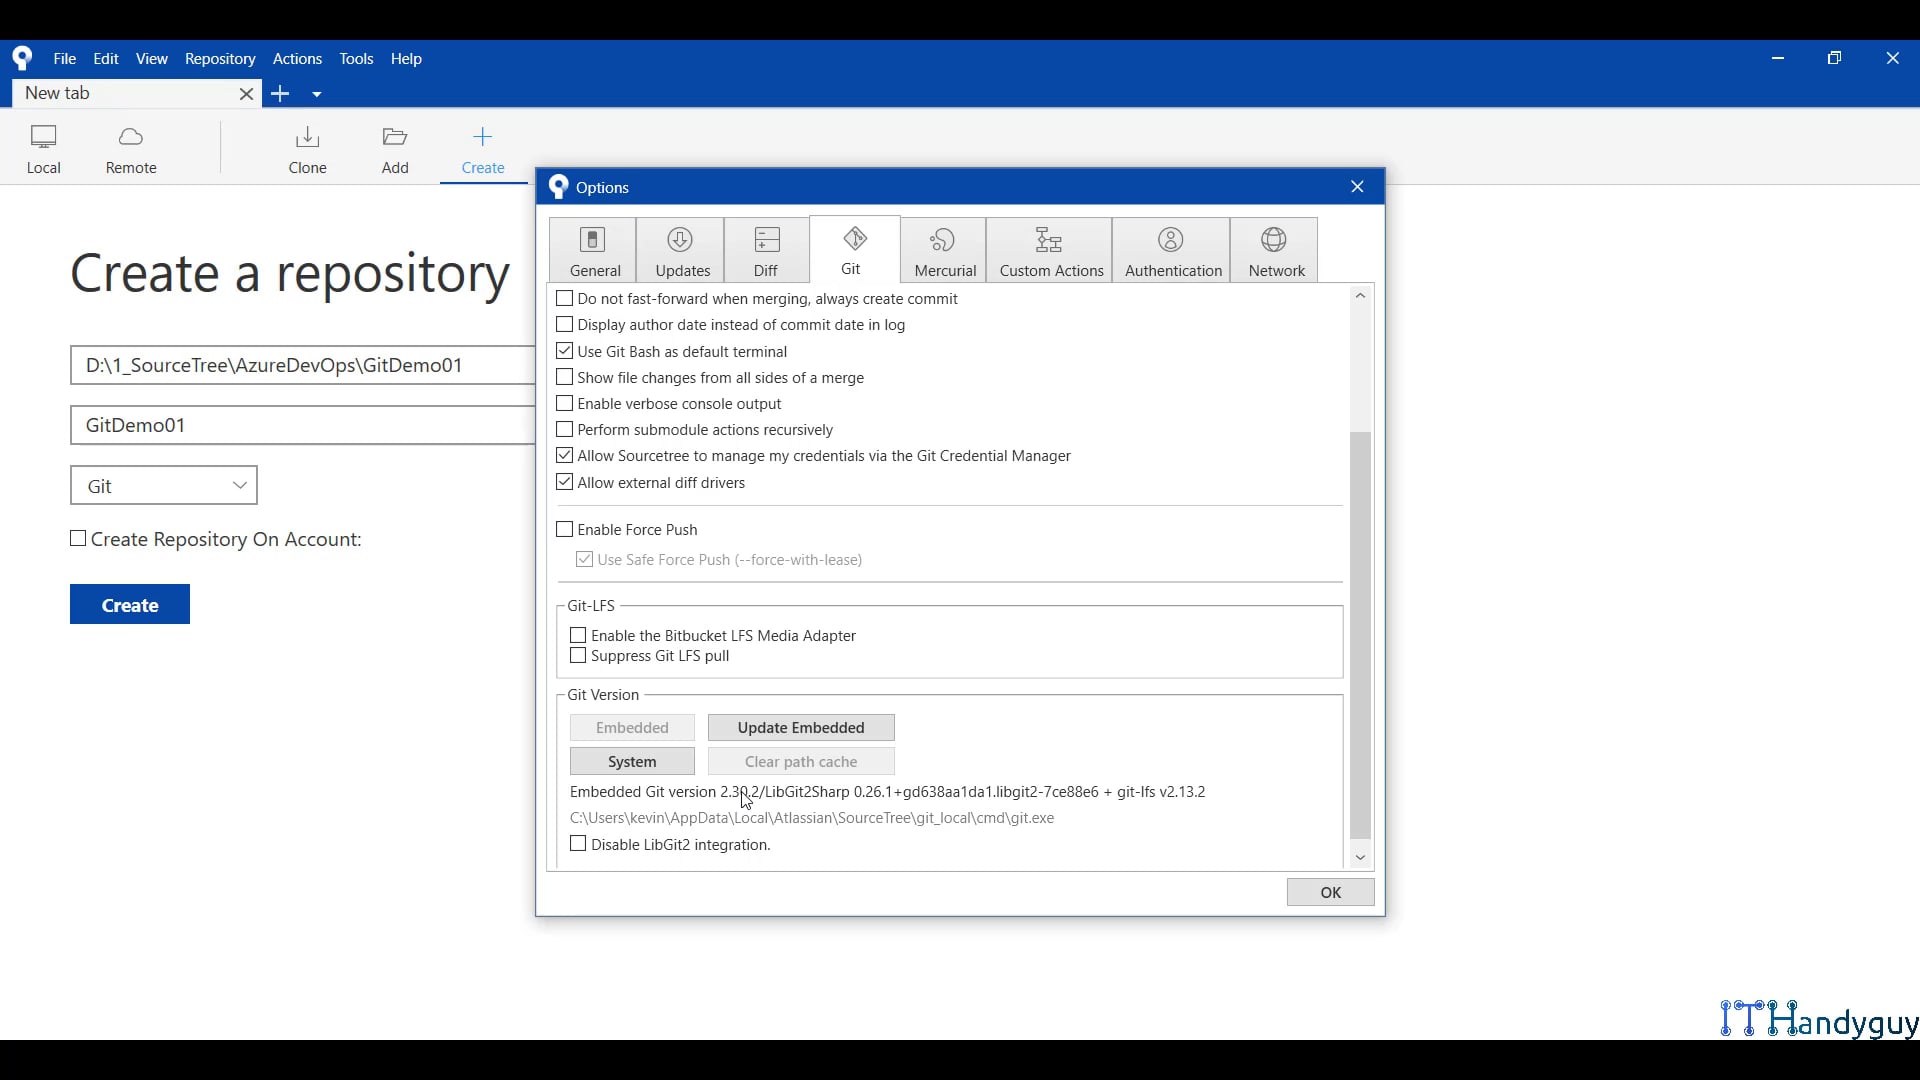Click the Local repositories icon
This screenshot has width=1920, height=1080.
click(43, 148)
